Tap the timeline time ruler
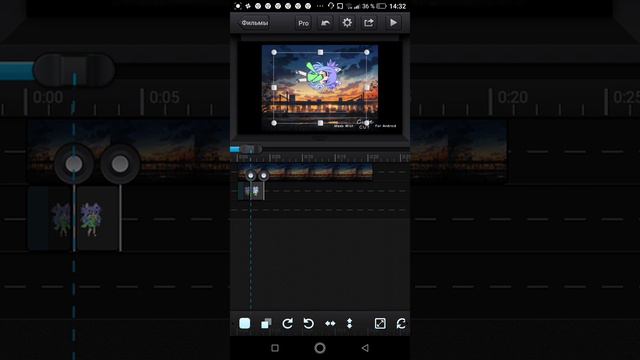 [x=320, y=158]
